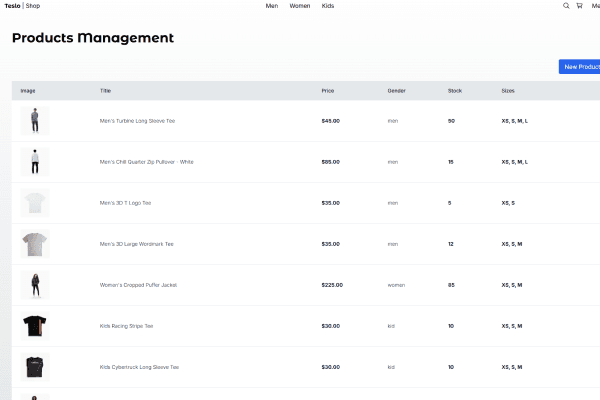
Task: Open Men's Chill Quarter Zip Pullover - White
Action: [147, 162]
